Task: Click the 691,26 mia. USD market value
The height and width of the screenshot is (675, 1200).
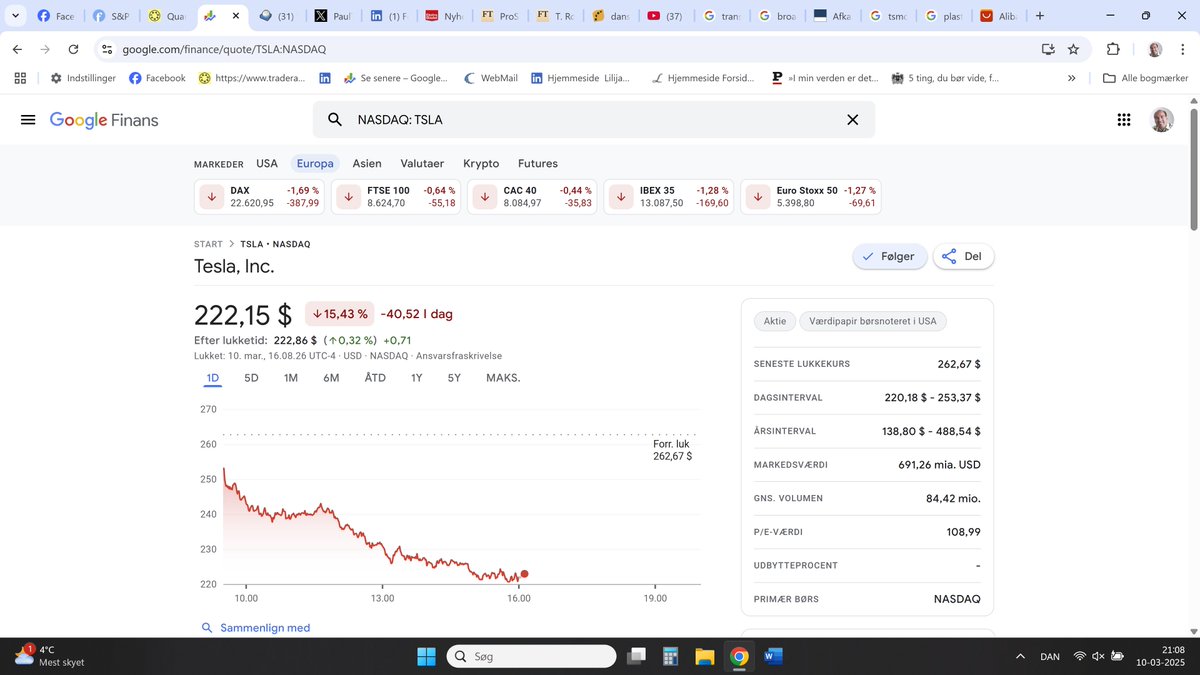Action: pyautogui.click(x=939, y=465)
